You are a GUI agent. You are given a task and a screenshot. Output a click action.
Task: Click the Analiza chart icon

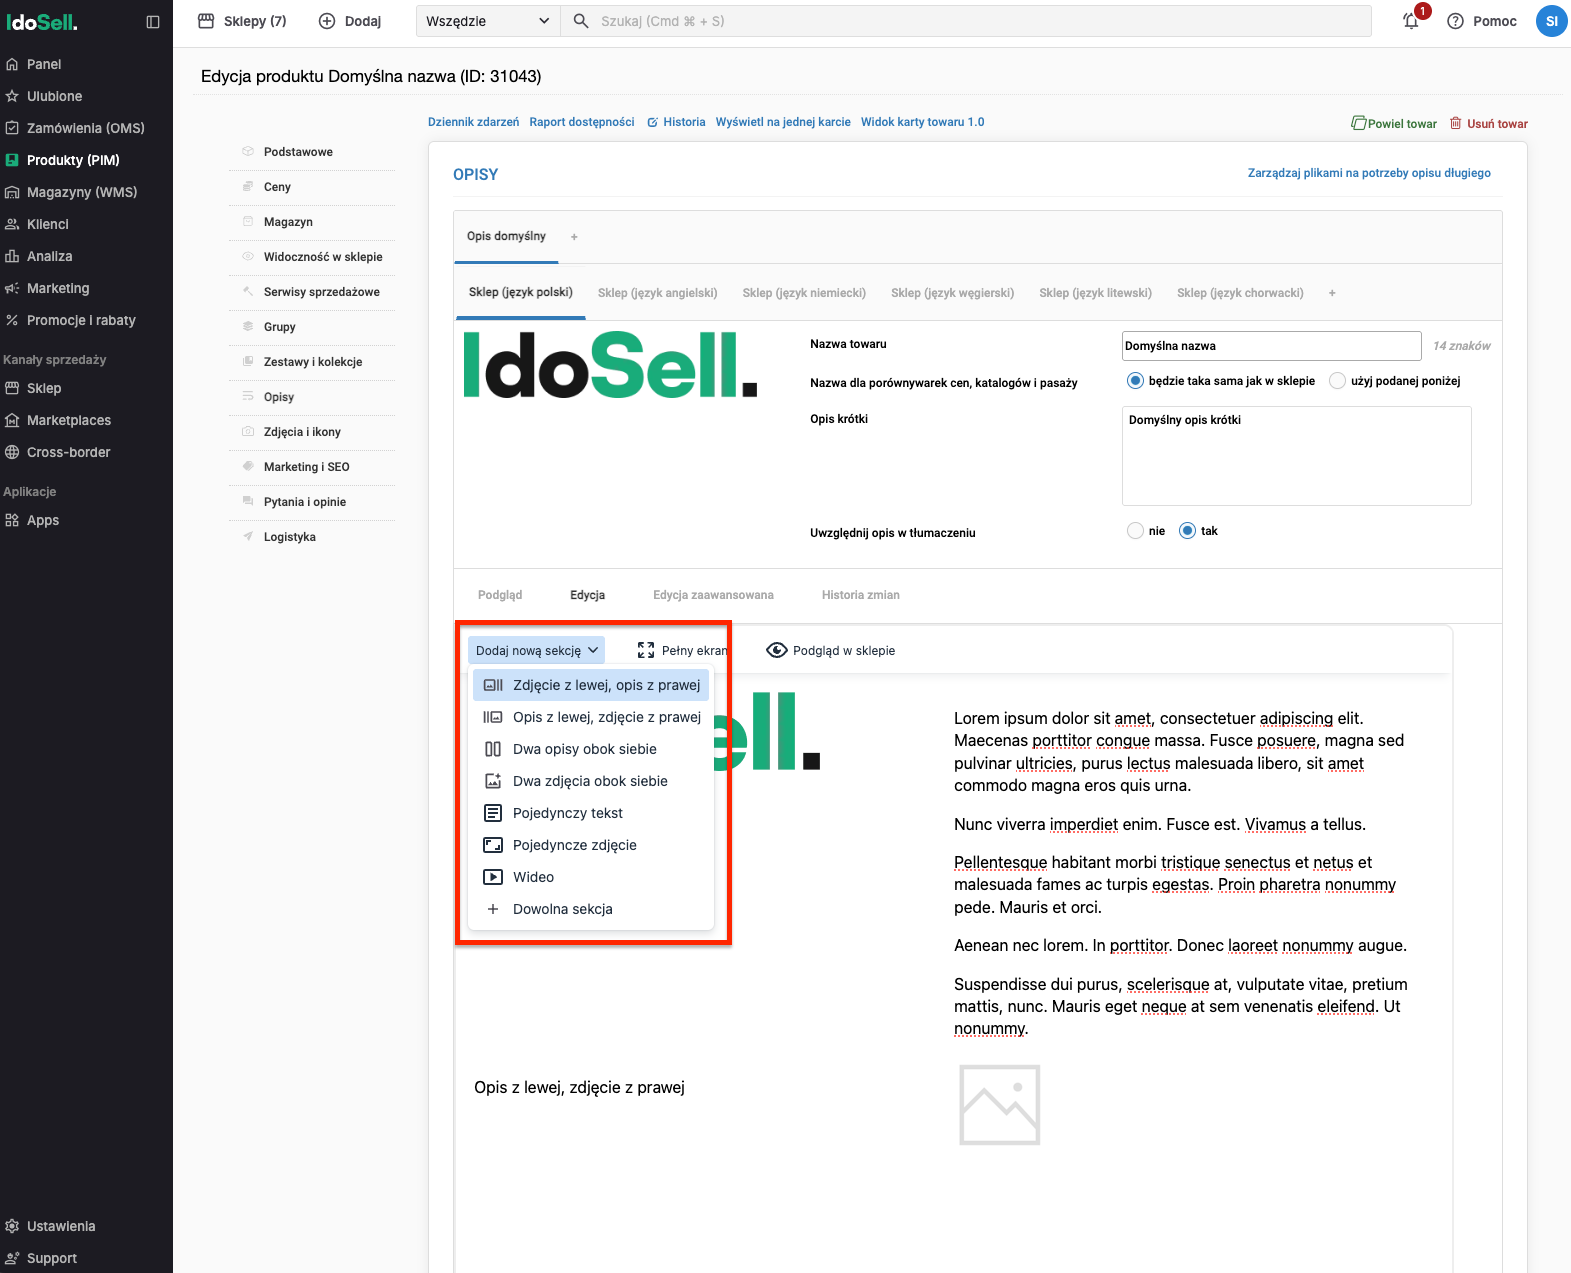point(12,256)
